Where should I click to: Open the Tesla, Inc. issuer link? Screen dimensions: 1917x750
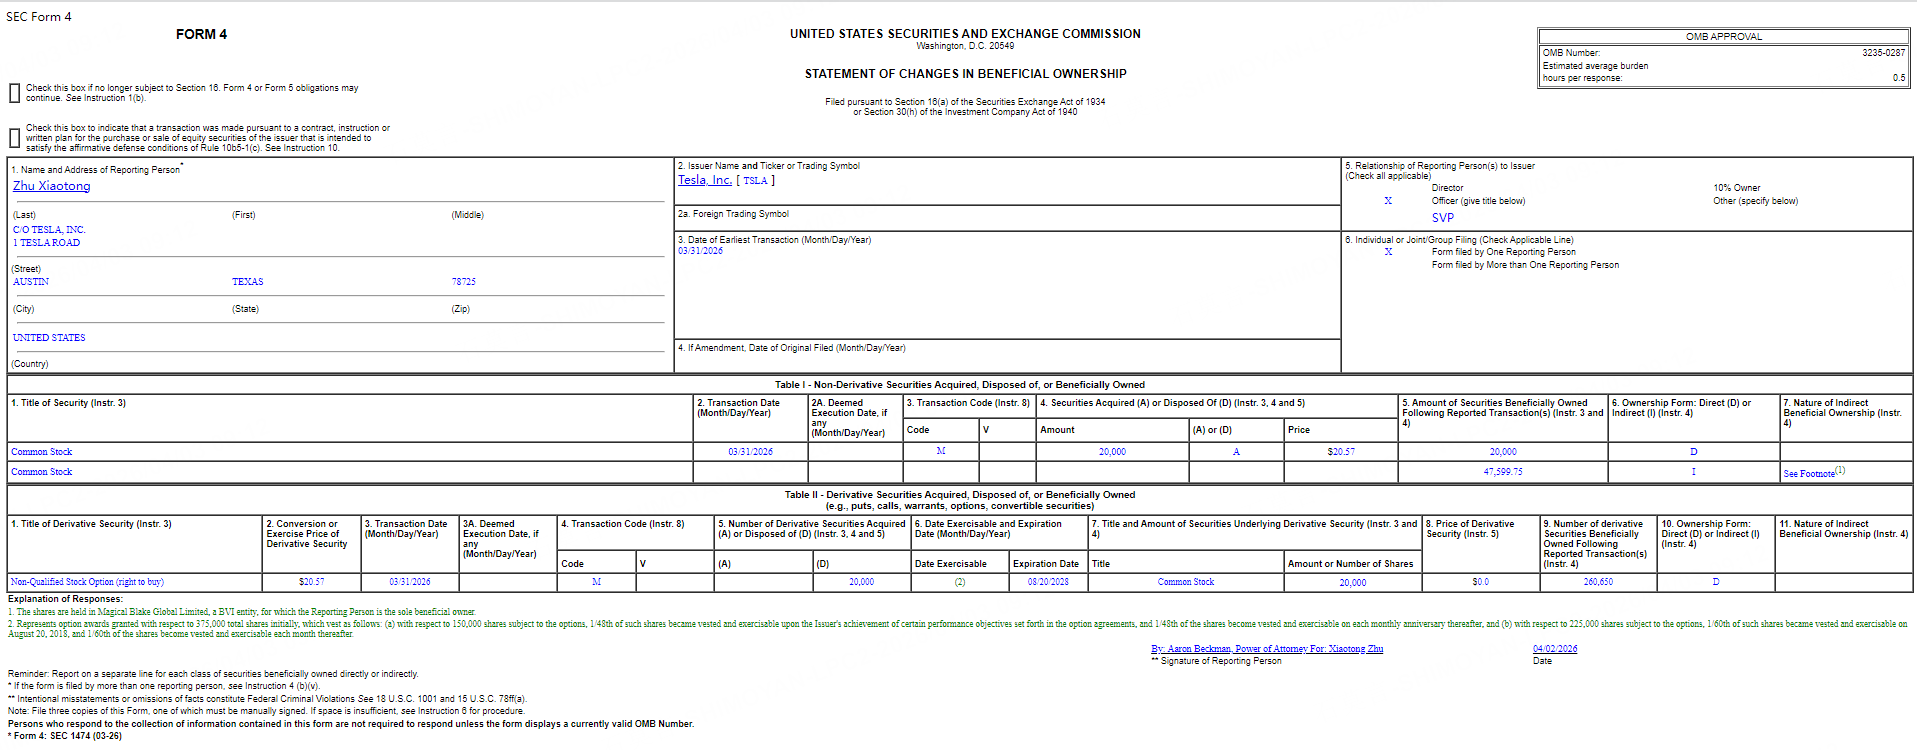coord(705,180)
